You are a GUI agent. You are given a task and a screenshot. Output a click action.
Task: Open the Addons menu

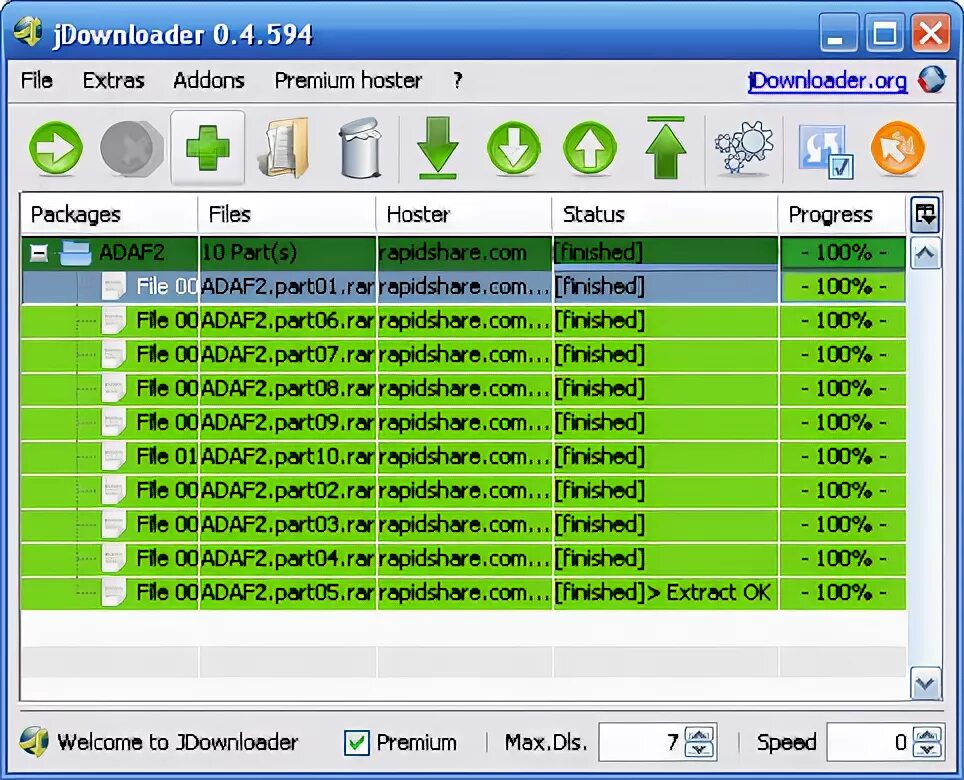(209, 80)
